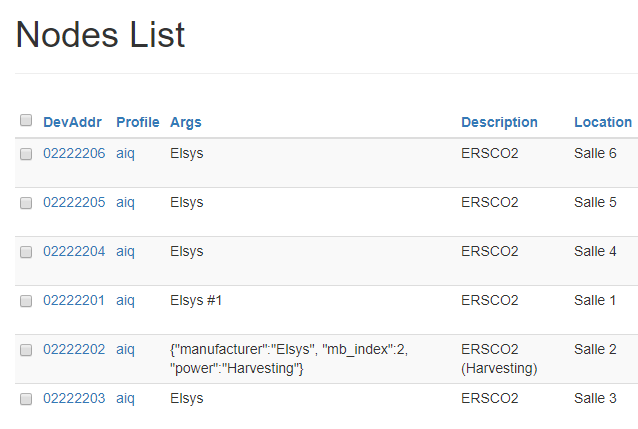638x429 pixels.
Task: Mark the checkbox for node 02222202
Action: [26, 350]
